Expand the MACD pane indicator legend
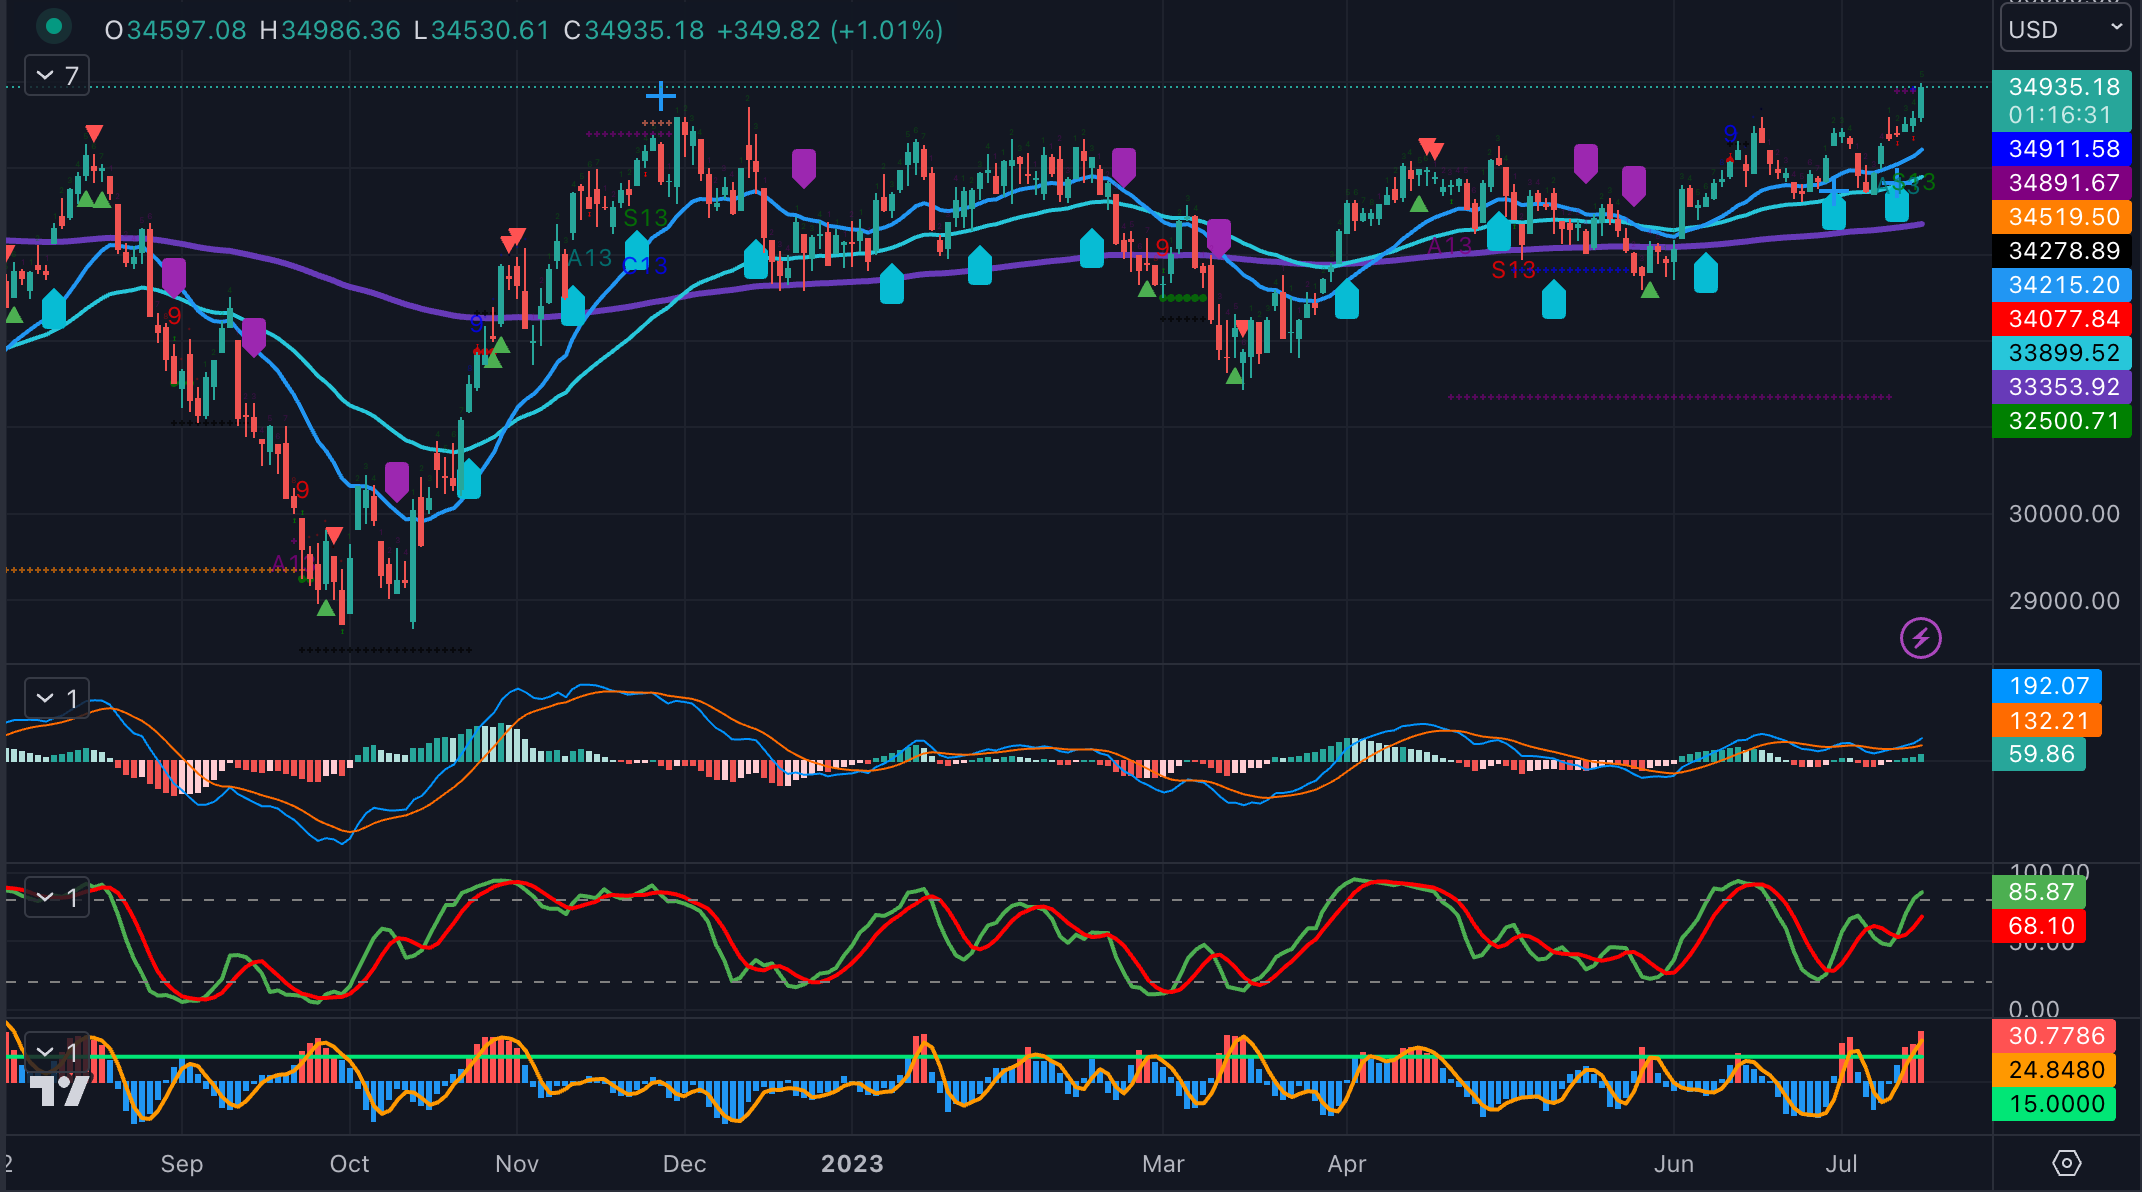The height and width of the screenshot is (1192, 2142). 45,698
